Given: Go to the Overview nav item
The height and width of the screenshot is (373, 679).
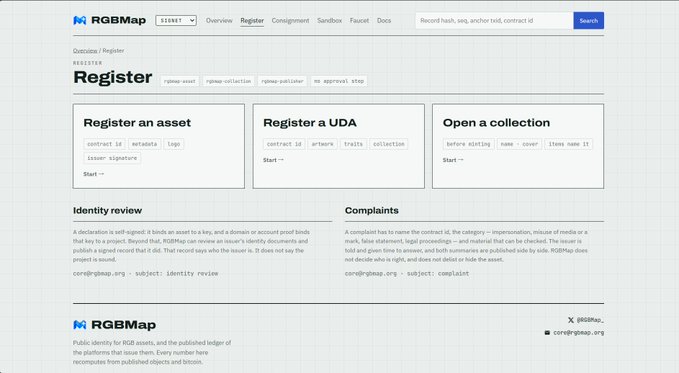Looking at the screenshot, I should [219, 20].
